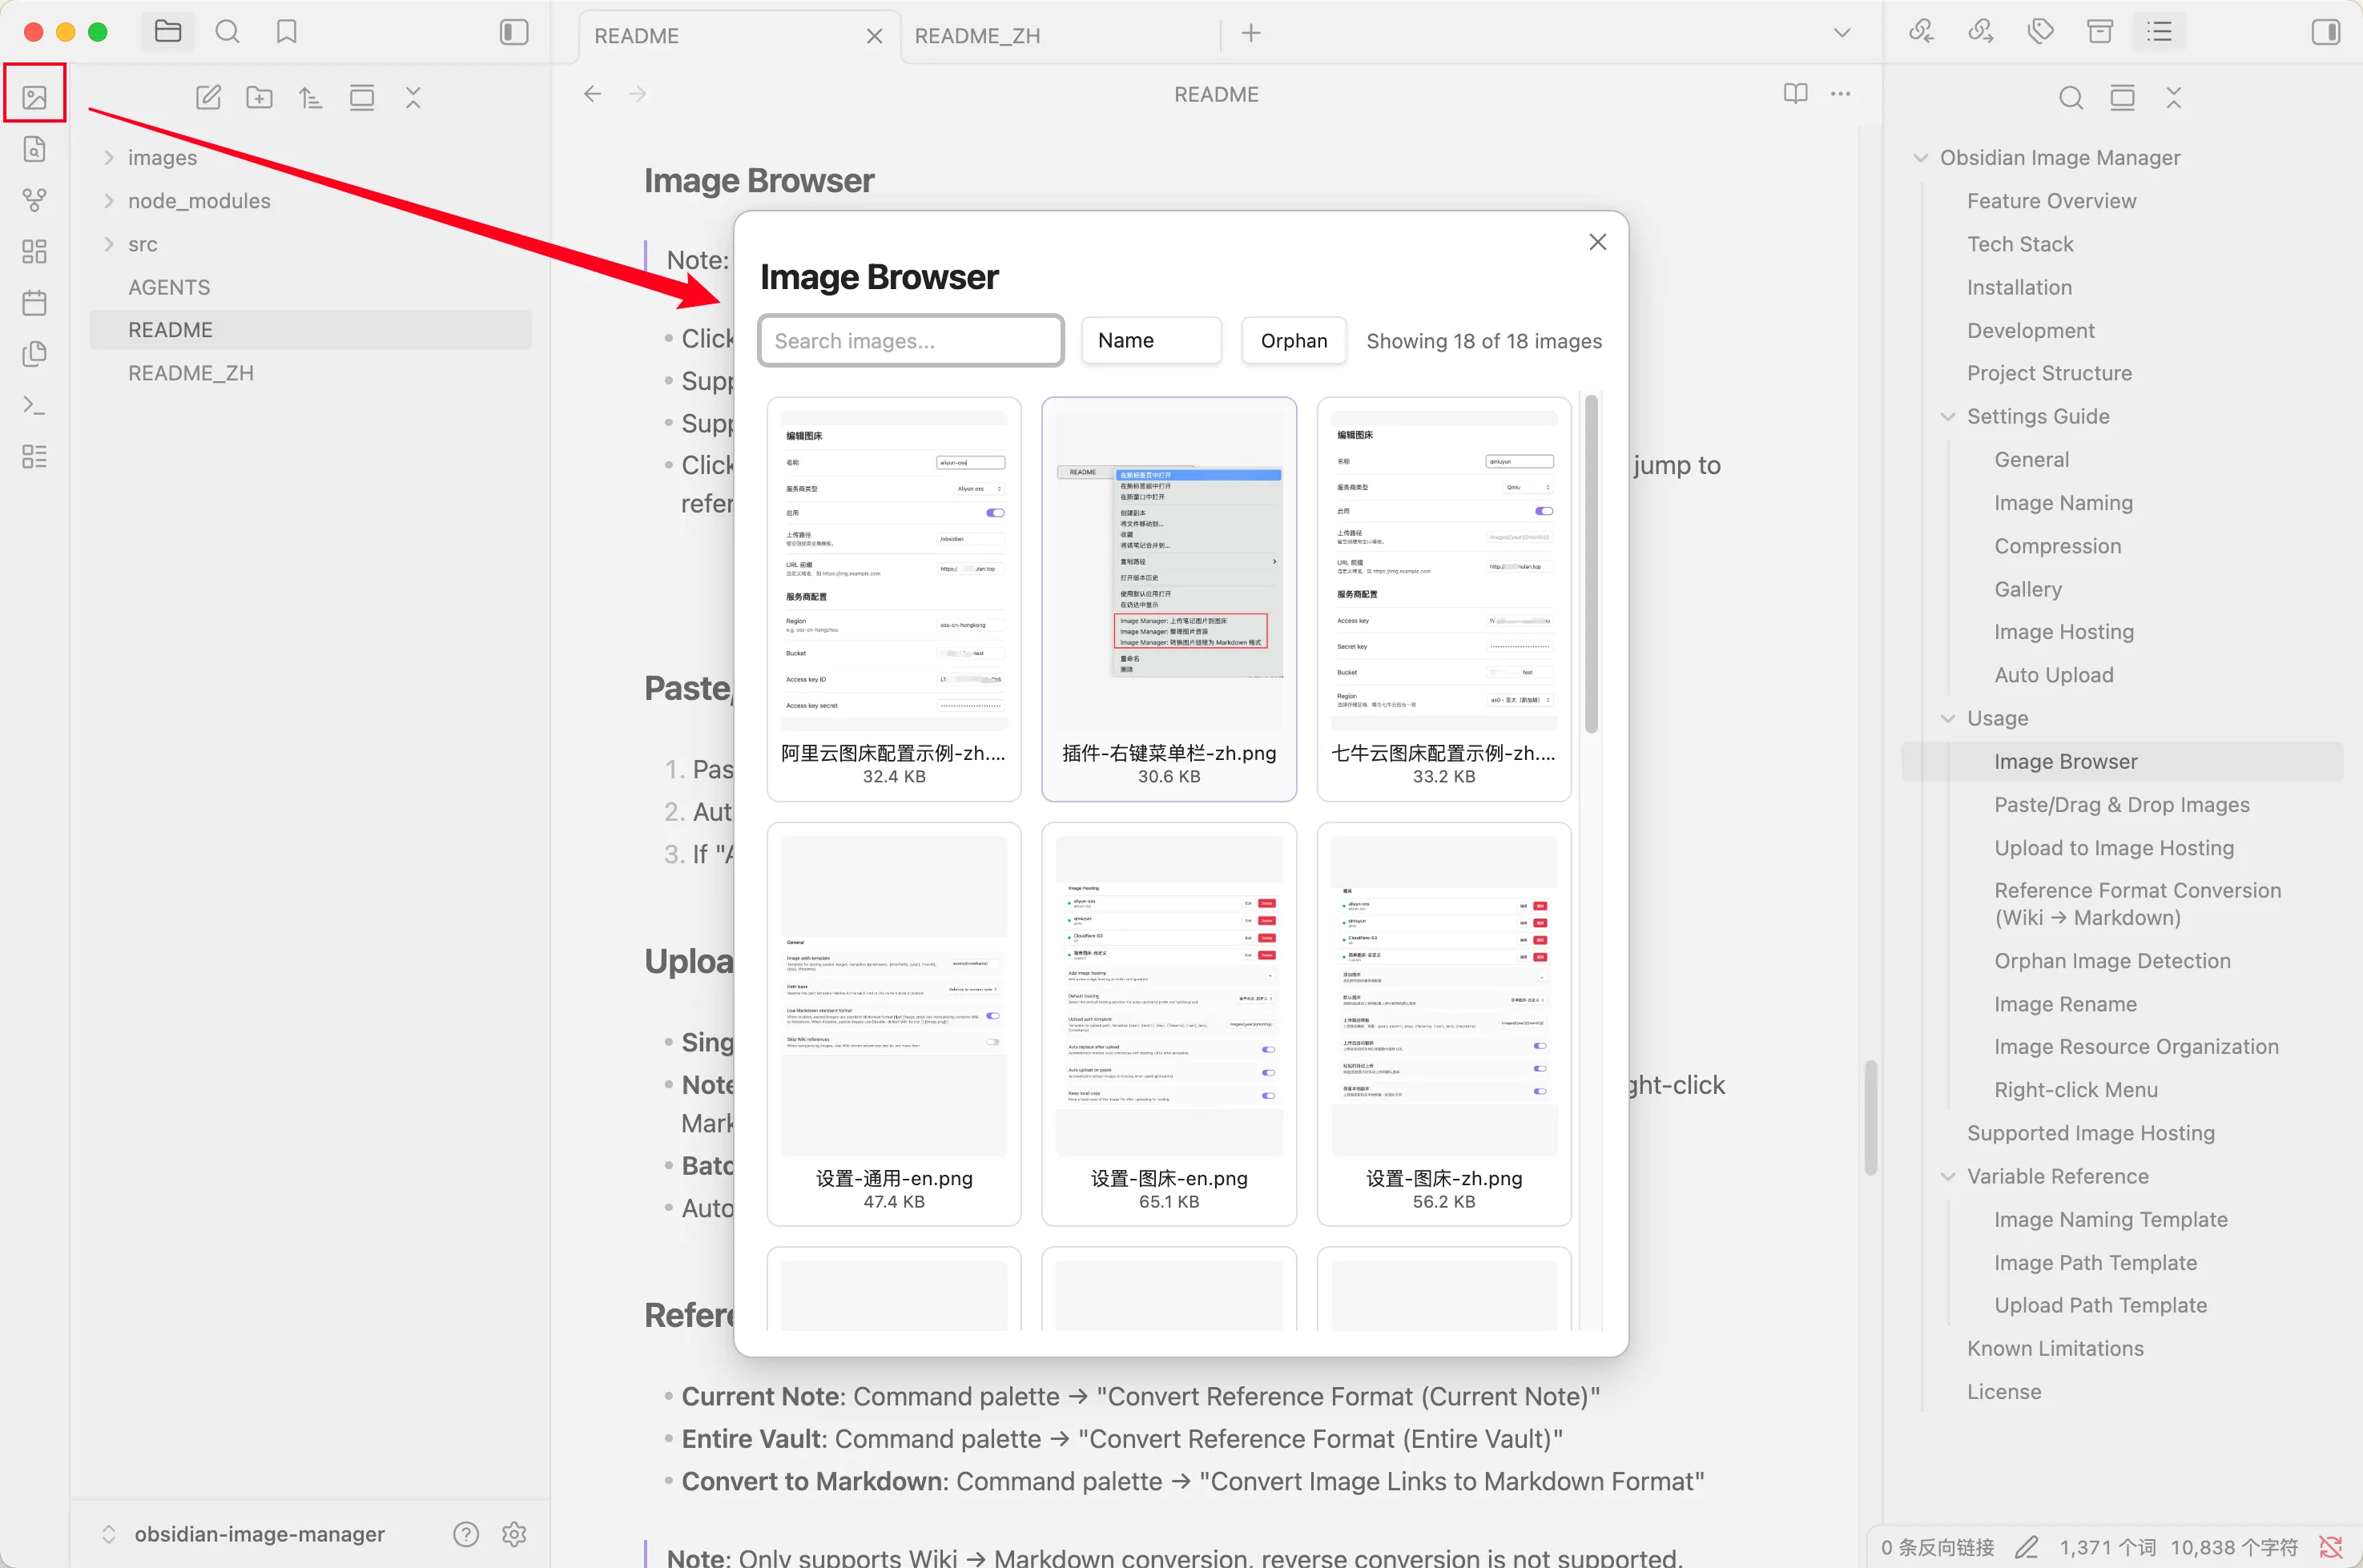Open more options menu for README
The width and height of the screenshot is (2363, 1568).
1841,94
